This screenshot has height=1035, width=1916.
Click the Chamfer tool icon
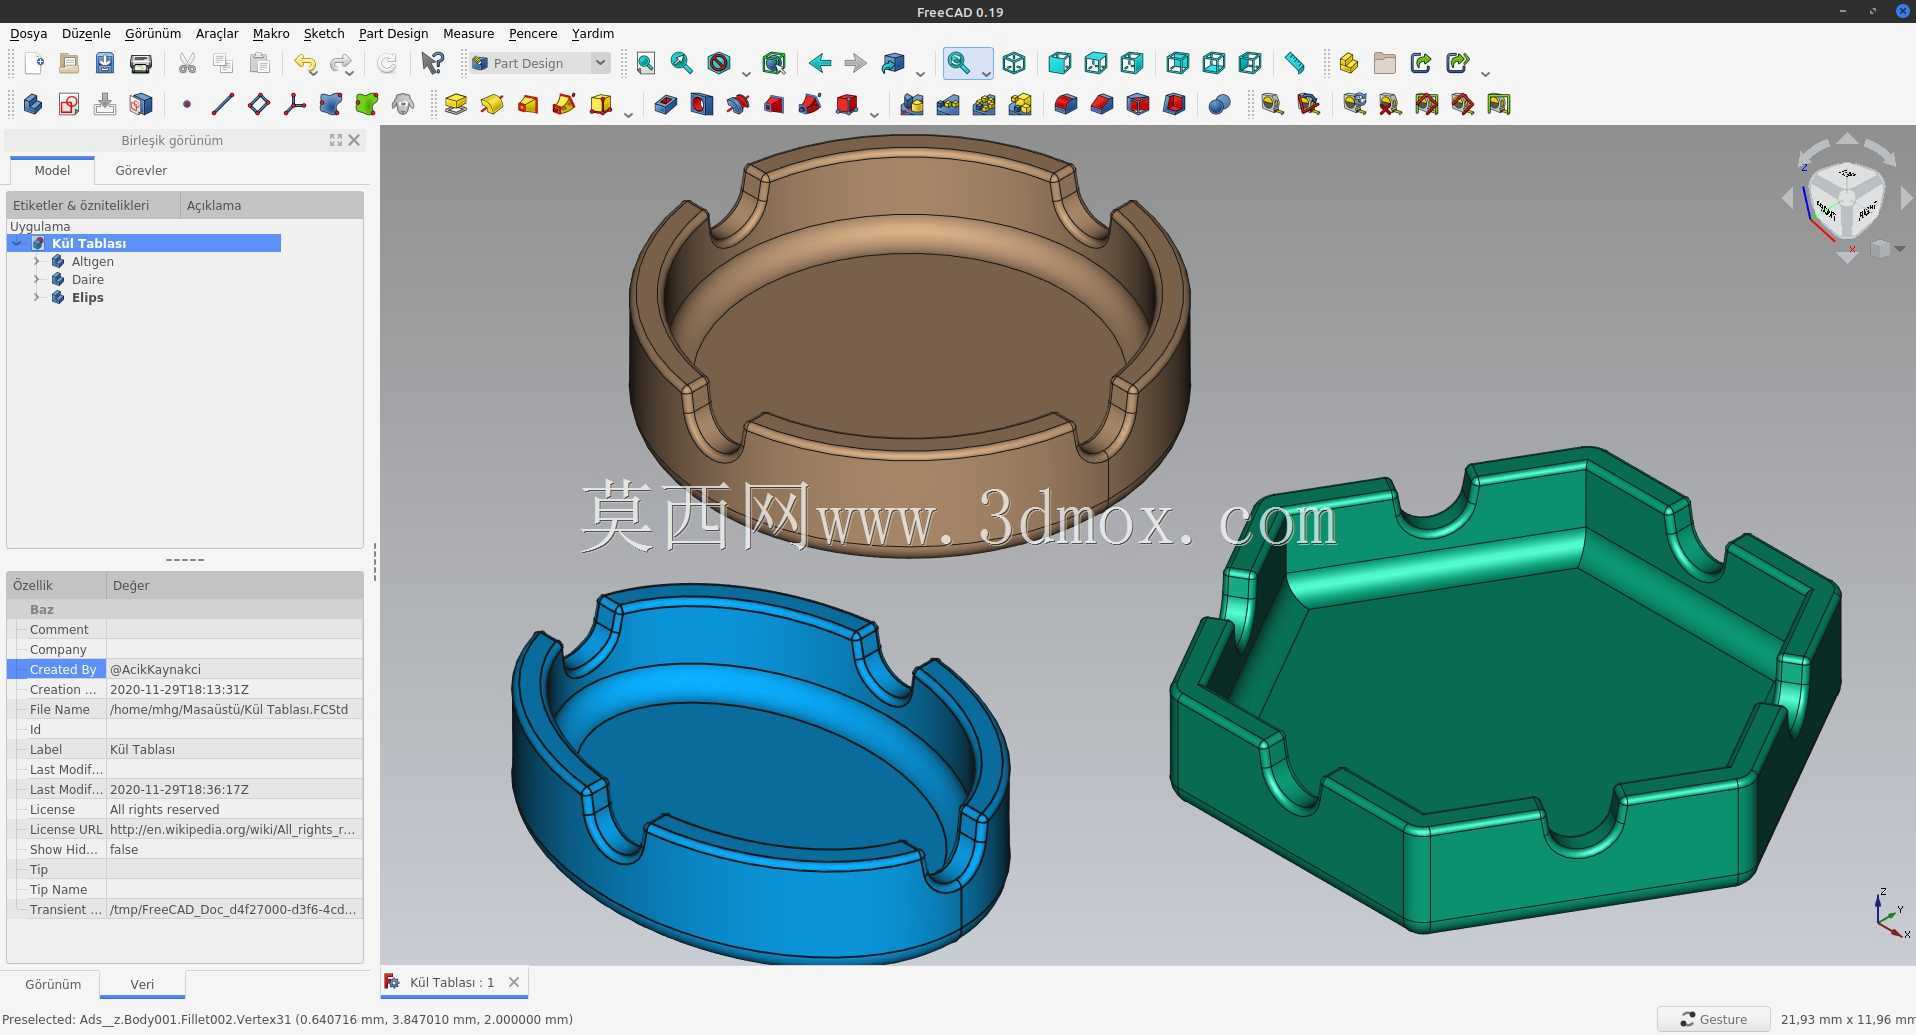click(1102, 104)
